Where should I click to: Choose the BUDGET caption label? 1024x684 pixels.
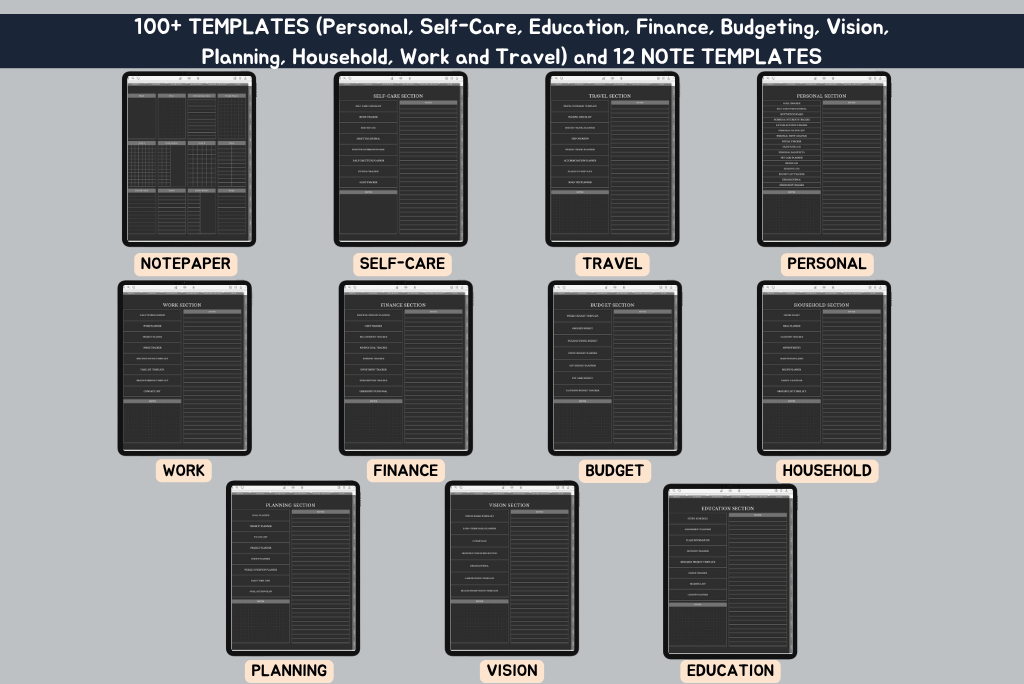point(615,470)
